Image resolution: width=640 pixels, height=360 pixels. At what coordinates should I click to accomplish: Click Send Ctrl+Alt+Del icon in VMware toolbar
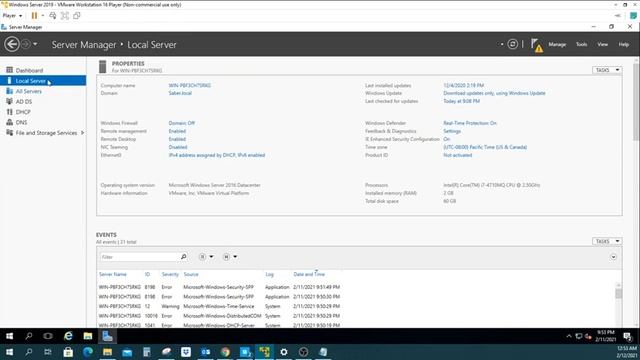[53, 16]
